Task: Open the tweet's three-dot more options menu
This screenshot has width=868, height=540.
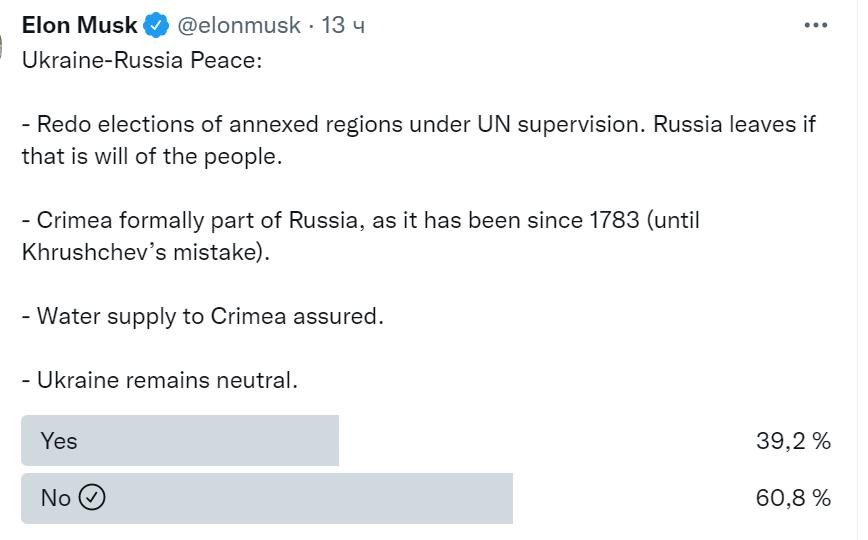Action: 817,26
